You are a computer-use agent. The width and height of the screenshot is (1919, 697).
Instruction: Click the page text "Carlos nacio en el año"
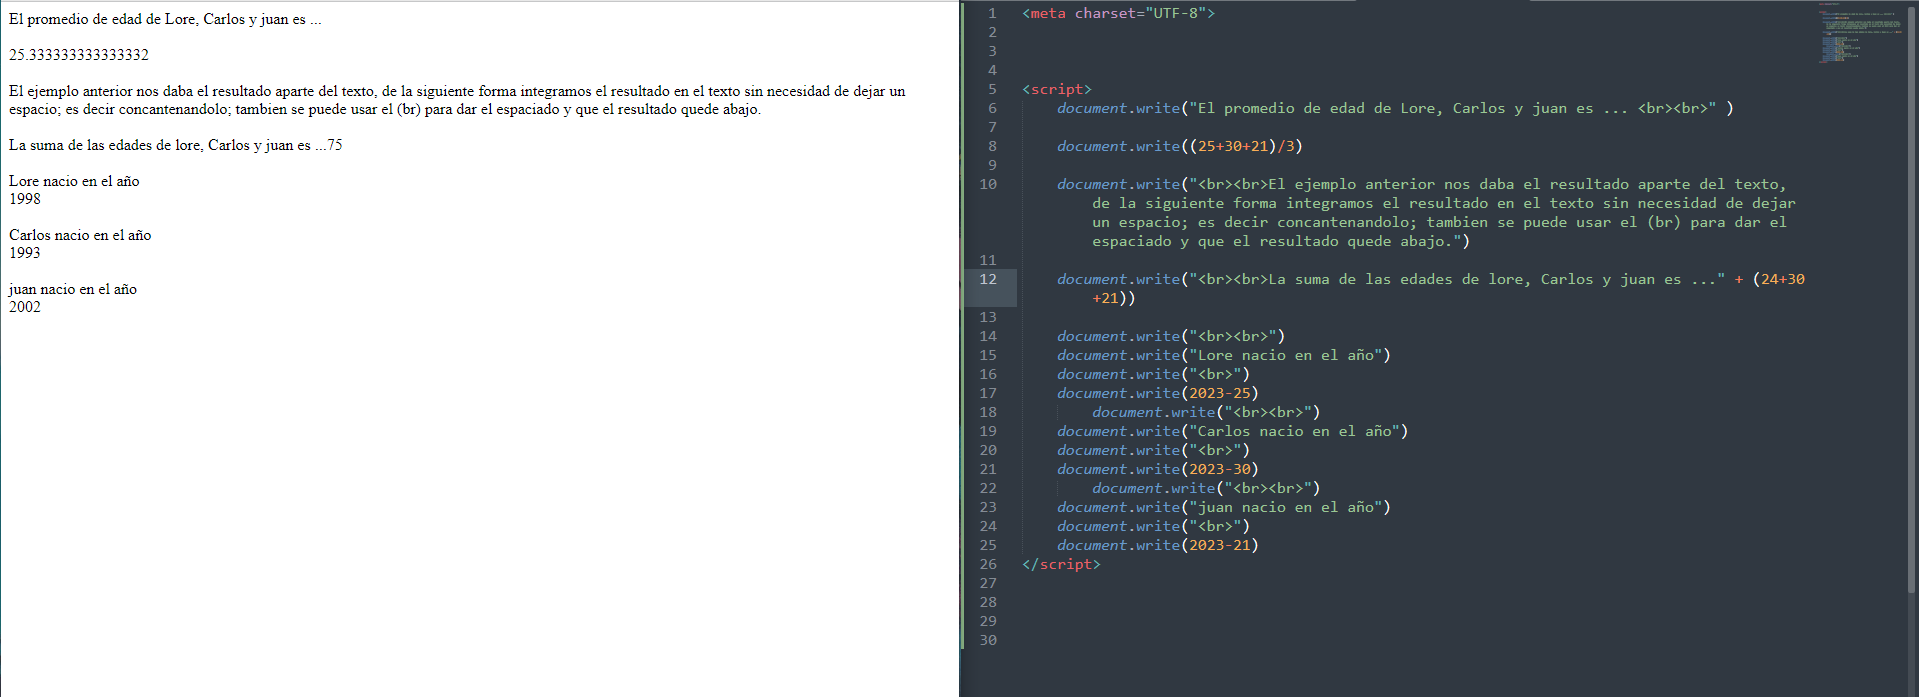click(x=80, y=235)
